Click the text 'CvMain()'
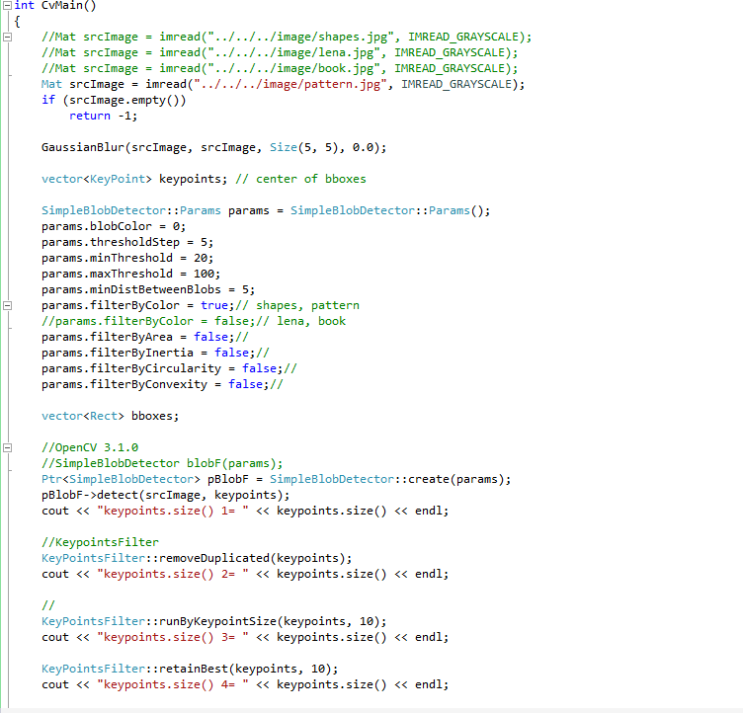Image resolution: width=743 pixels, height=713 pixels. point(69,5)
